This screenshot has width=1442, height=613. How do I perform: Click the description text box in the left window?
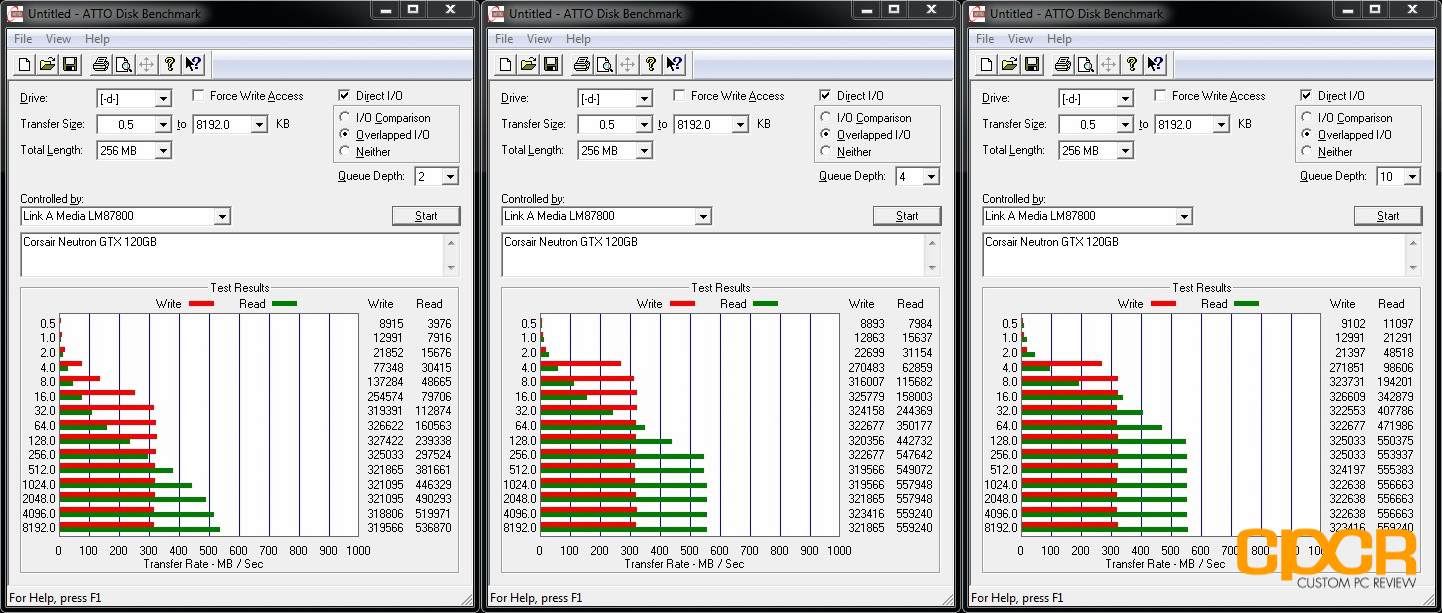coord(232,255)
